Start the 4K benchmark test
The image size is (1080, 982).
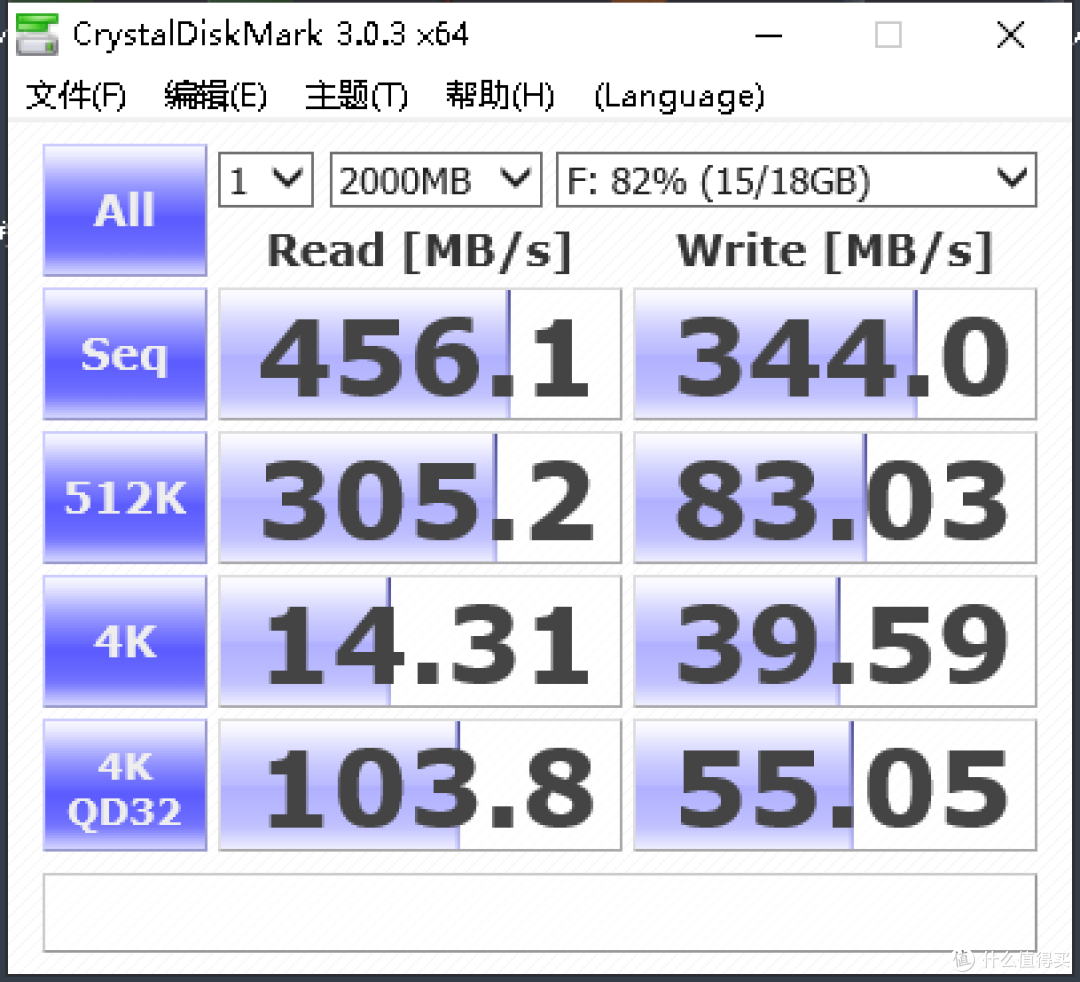[125, 641]
